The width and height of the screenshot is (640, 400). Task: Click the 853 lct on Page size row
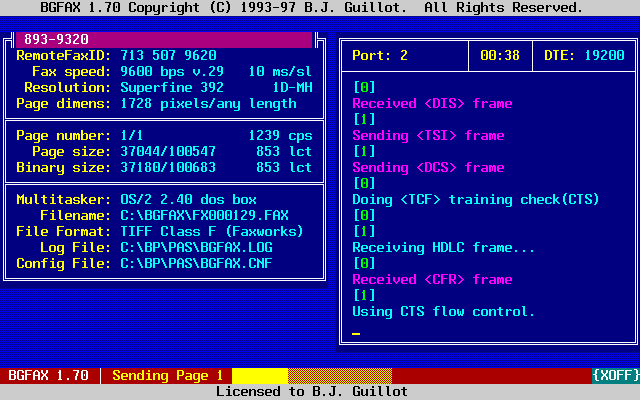[284, 151]
